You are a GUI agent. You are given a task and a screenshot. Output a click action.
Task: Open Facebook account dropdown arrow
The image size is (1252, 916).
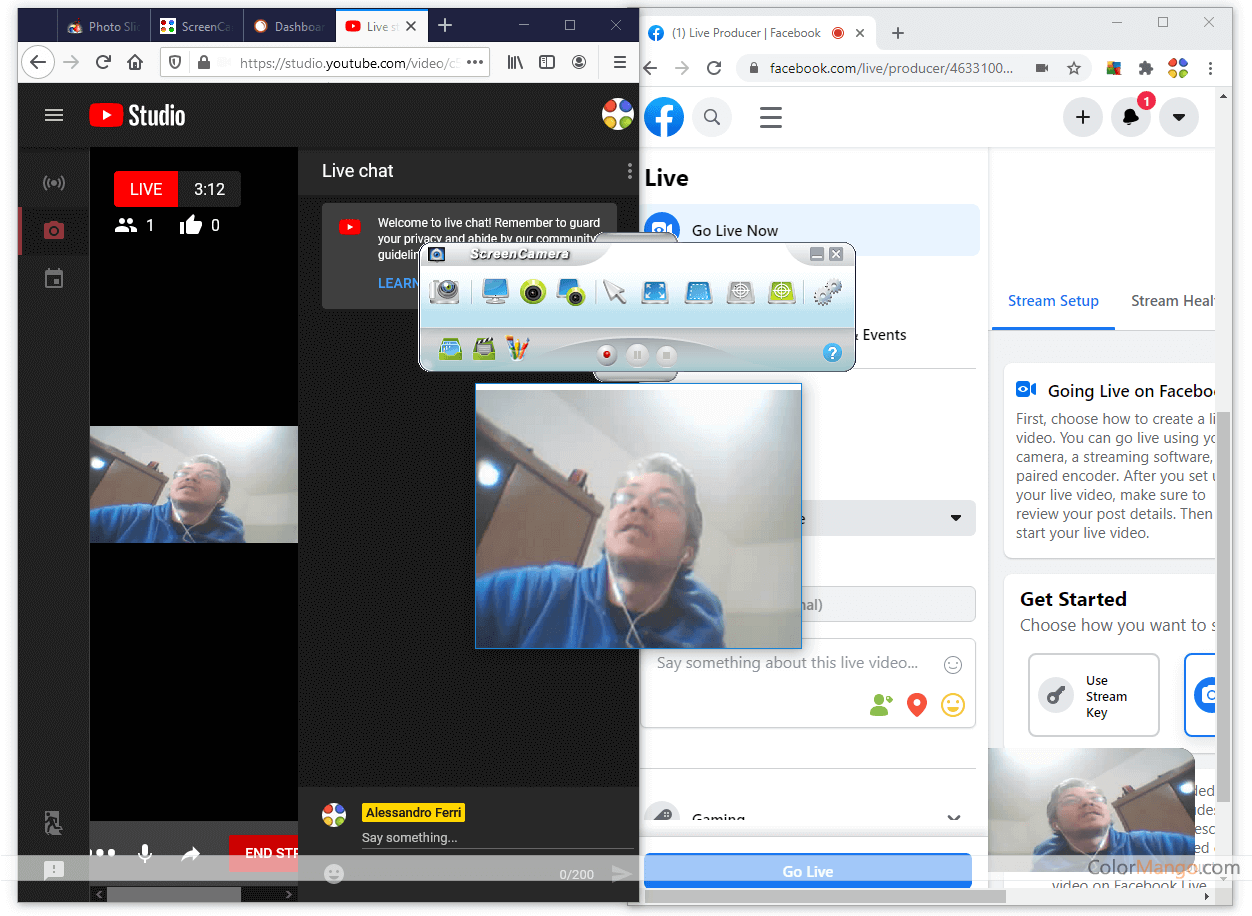pos(1178,117)
